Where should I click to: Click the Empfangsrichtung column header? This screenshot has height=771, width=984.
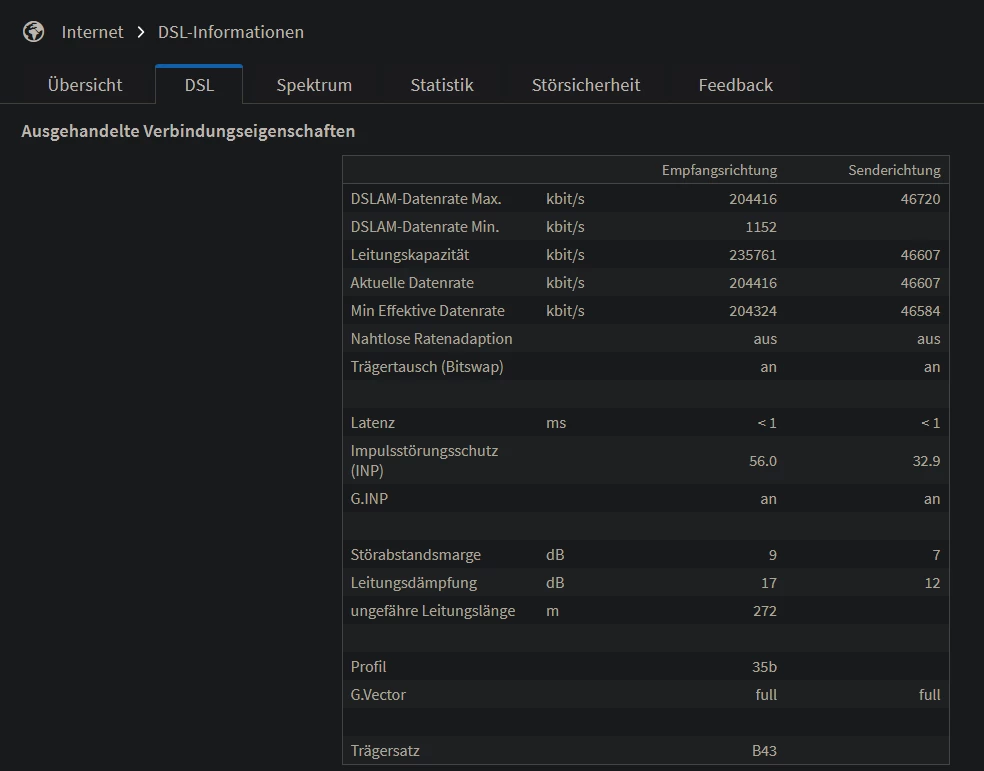pos(719,170)
